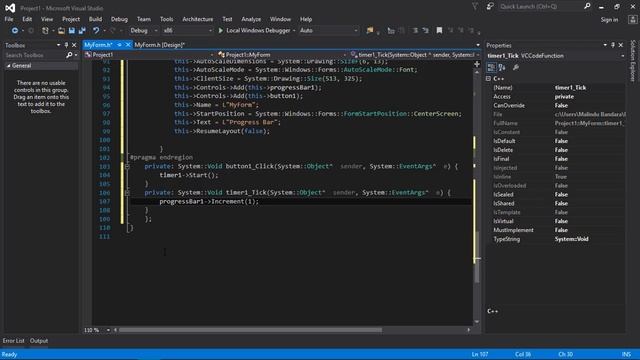Close the Properties panel
Viewport: 640px width, 360px height.
(x=620, y=45)
